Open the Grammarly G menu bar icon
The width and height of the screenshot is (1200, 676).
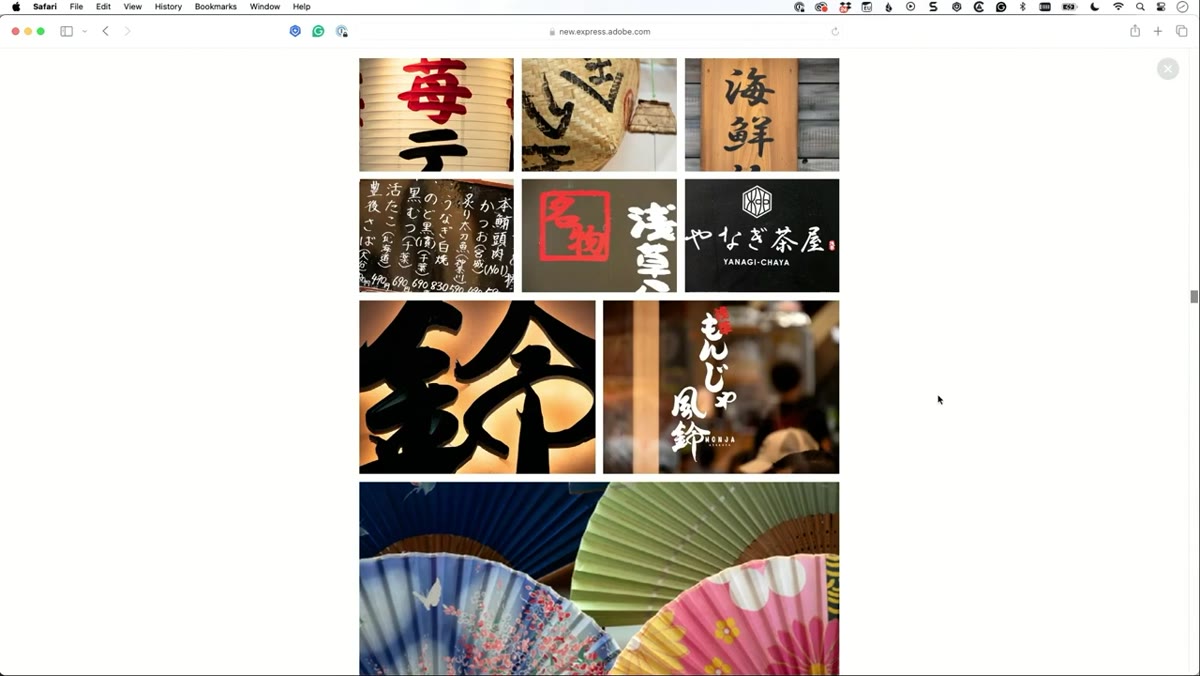coord(1001,6)
